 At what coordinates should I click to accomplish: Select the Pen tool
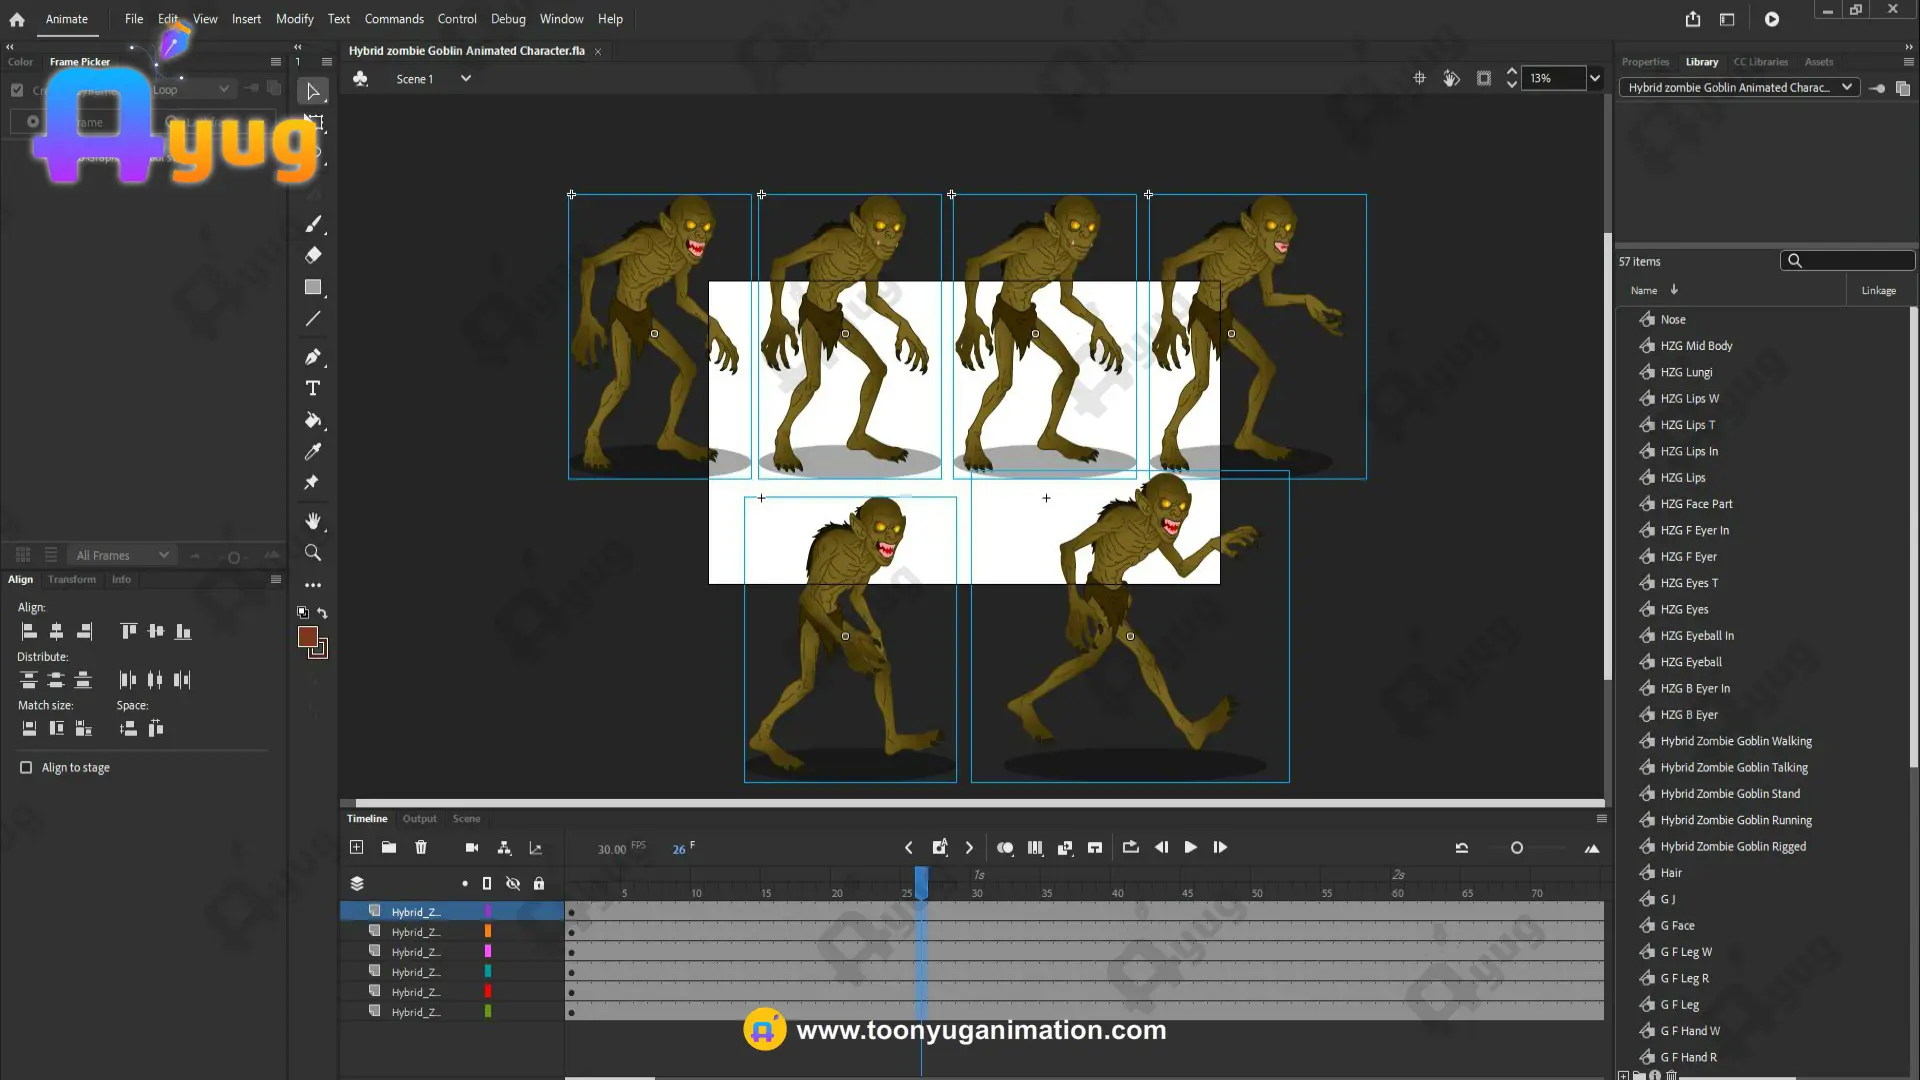(x=313, y=356)
